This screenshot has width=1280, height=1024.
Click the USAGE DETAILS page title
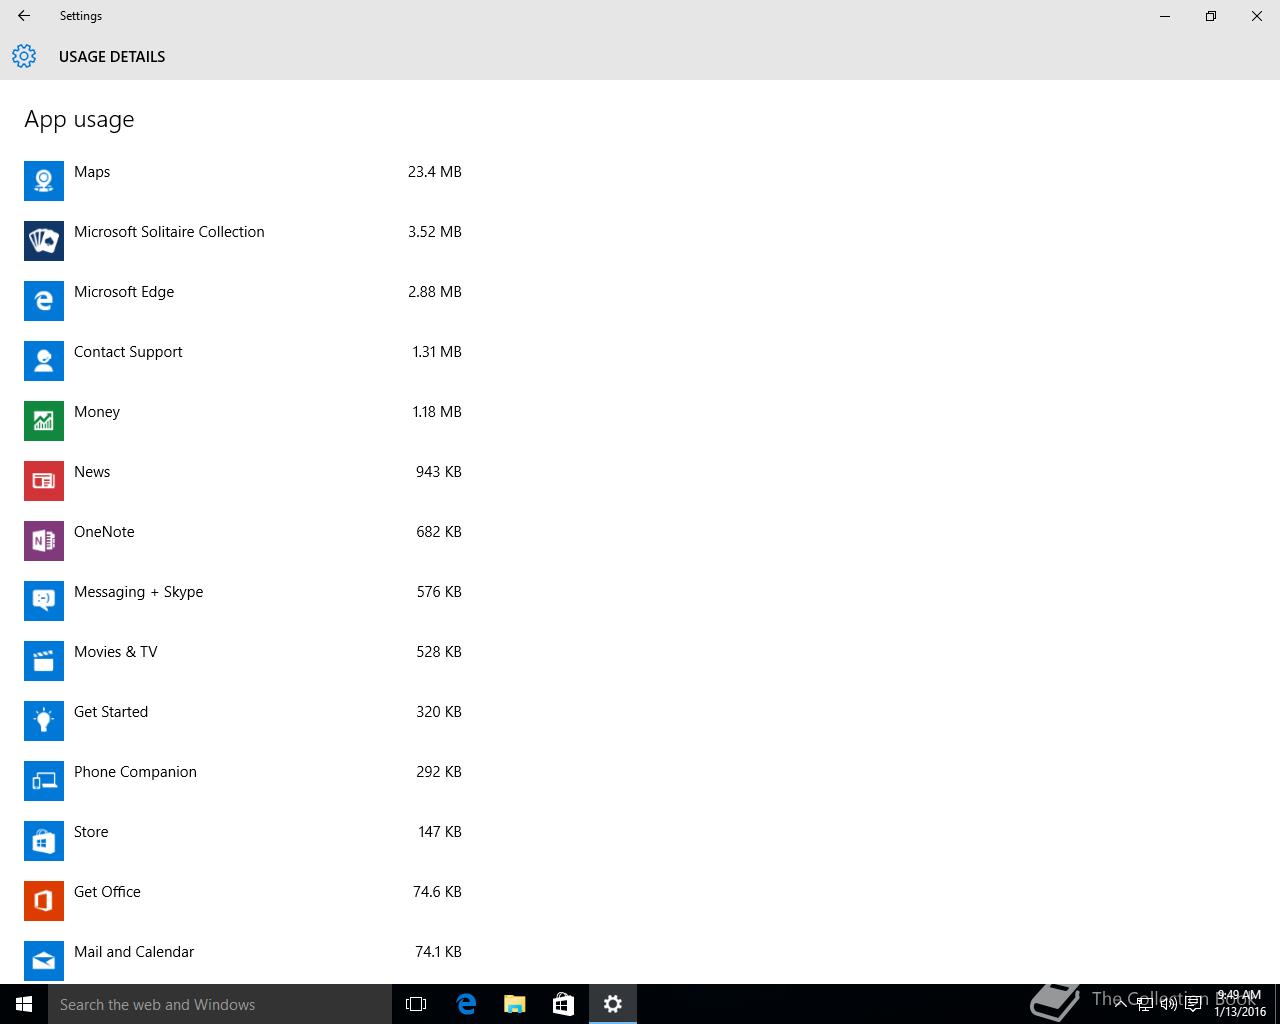(x=112, y=57)
